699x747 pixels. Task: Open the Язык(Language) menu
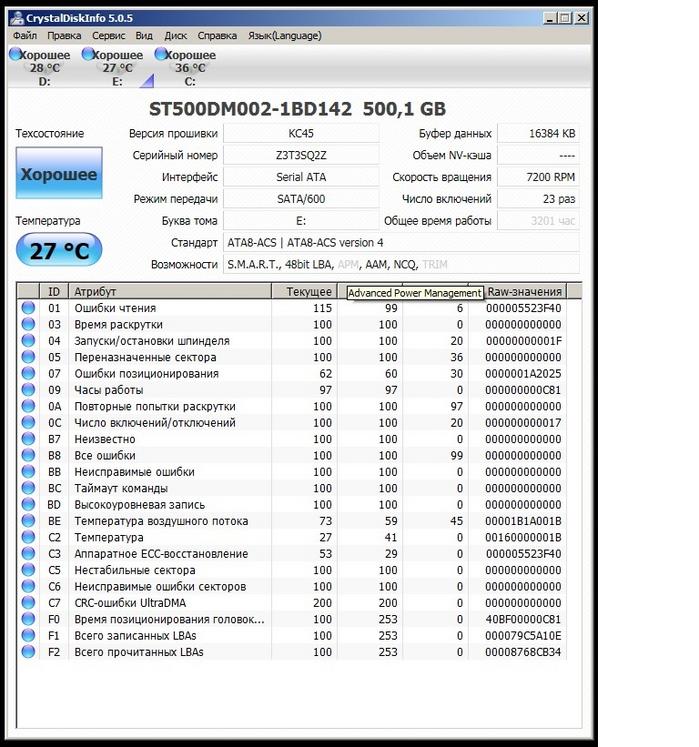(x=284, y=36)
